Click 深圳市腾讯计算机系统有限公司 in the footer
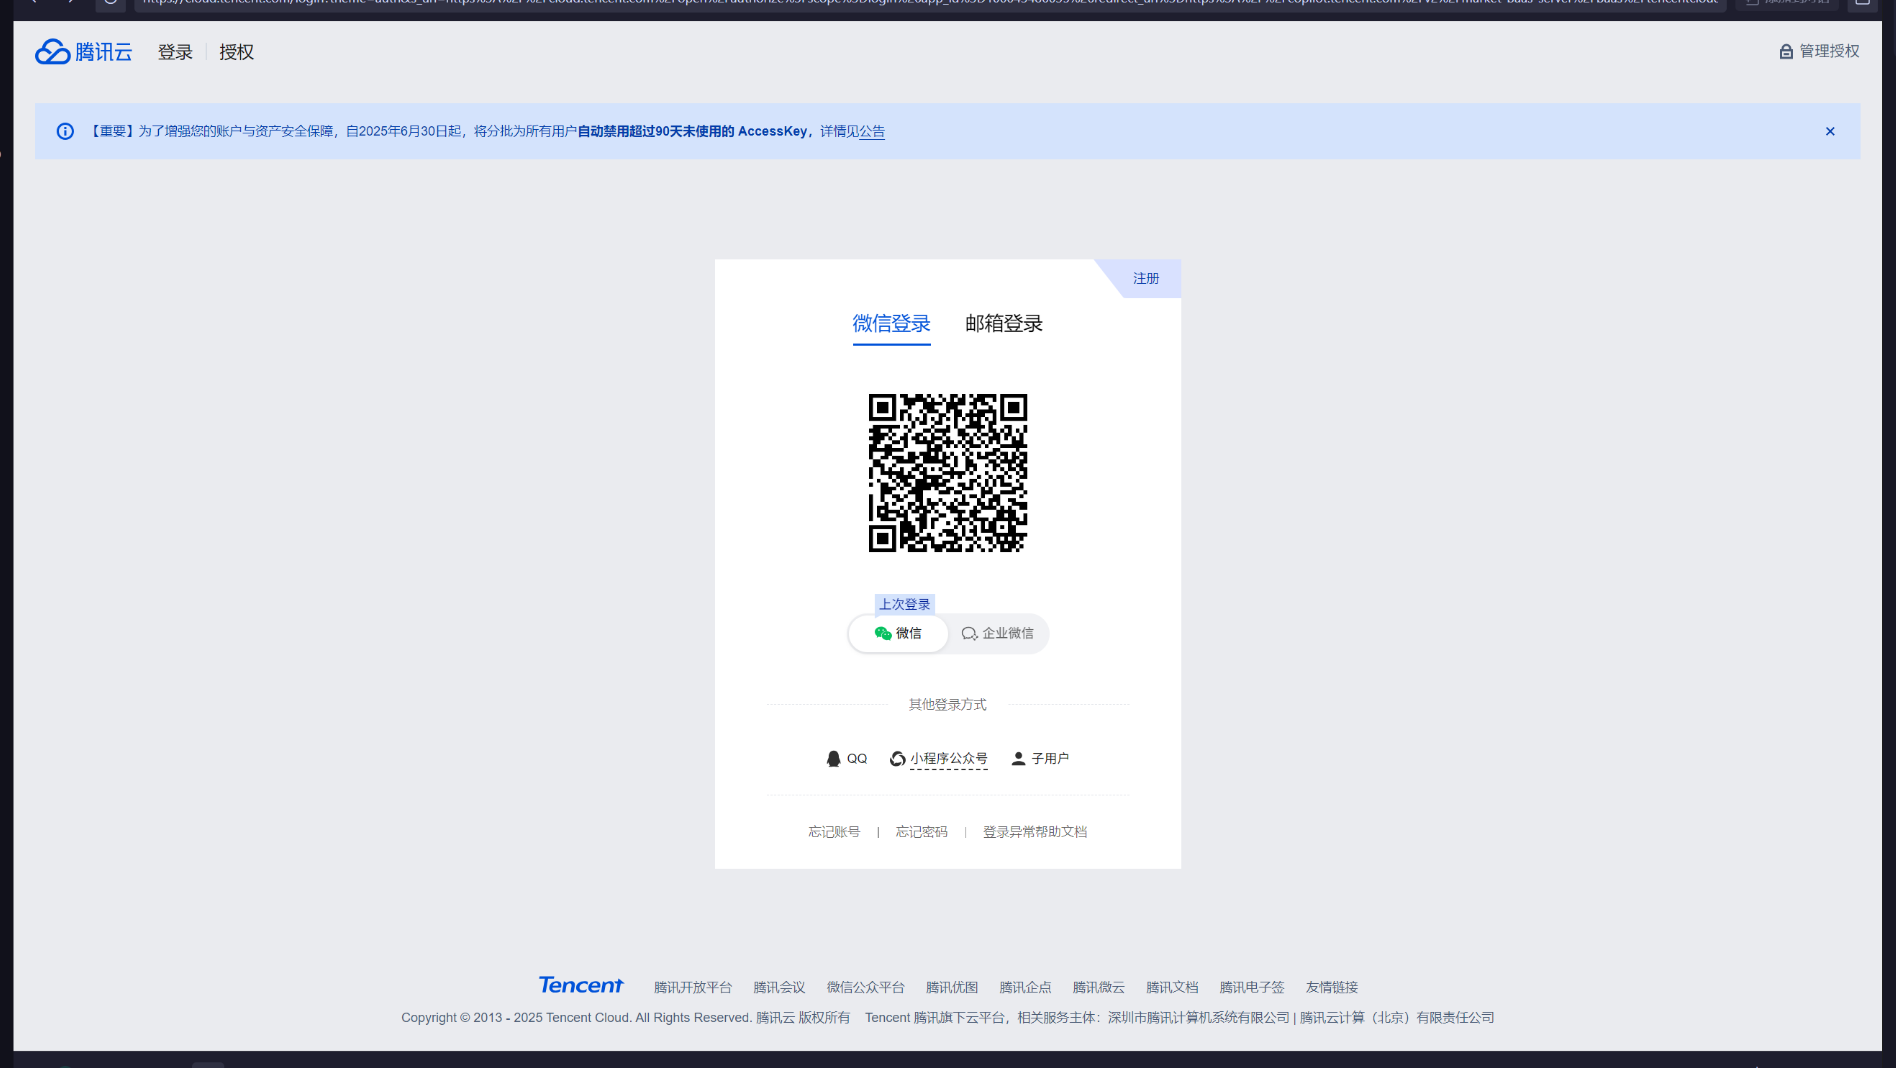The width and height of the screenshot is (1896, 1068). coord(1199,1018)
